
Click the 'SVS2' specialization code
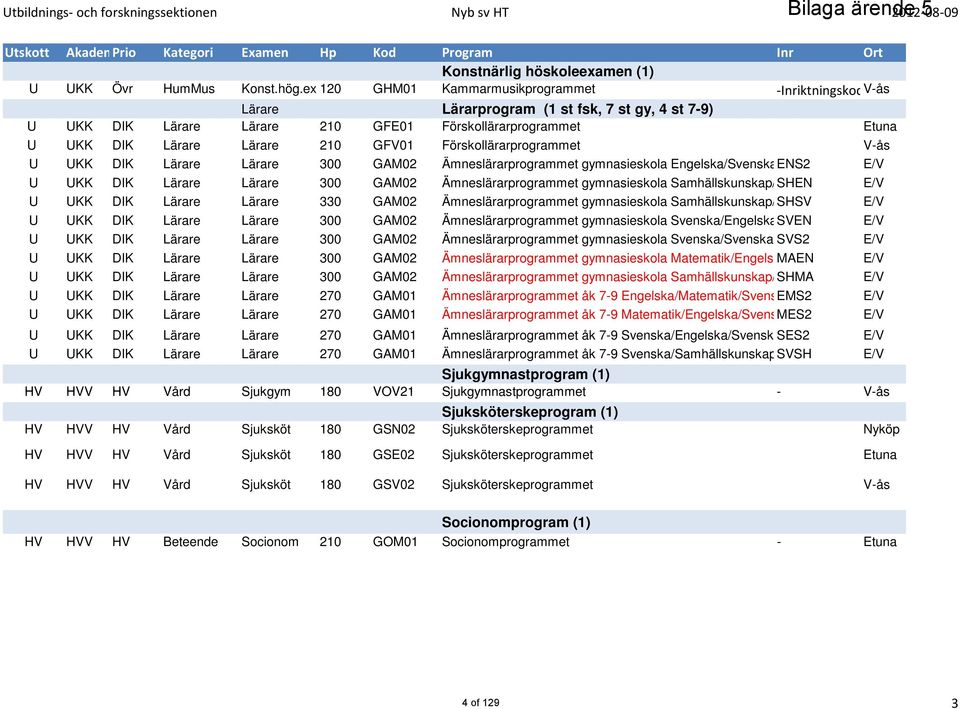coord(793,239)
